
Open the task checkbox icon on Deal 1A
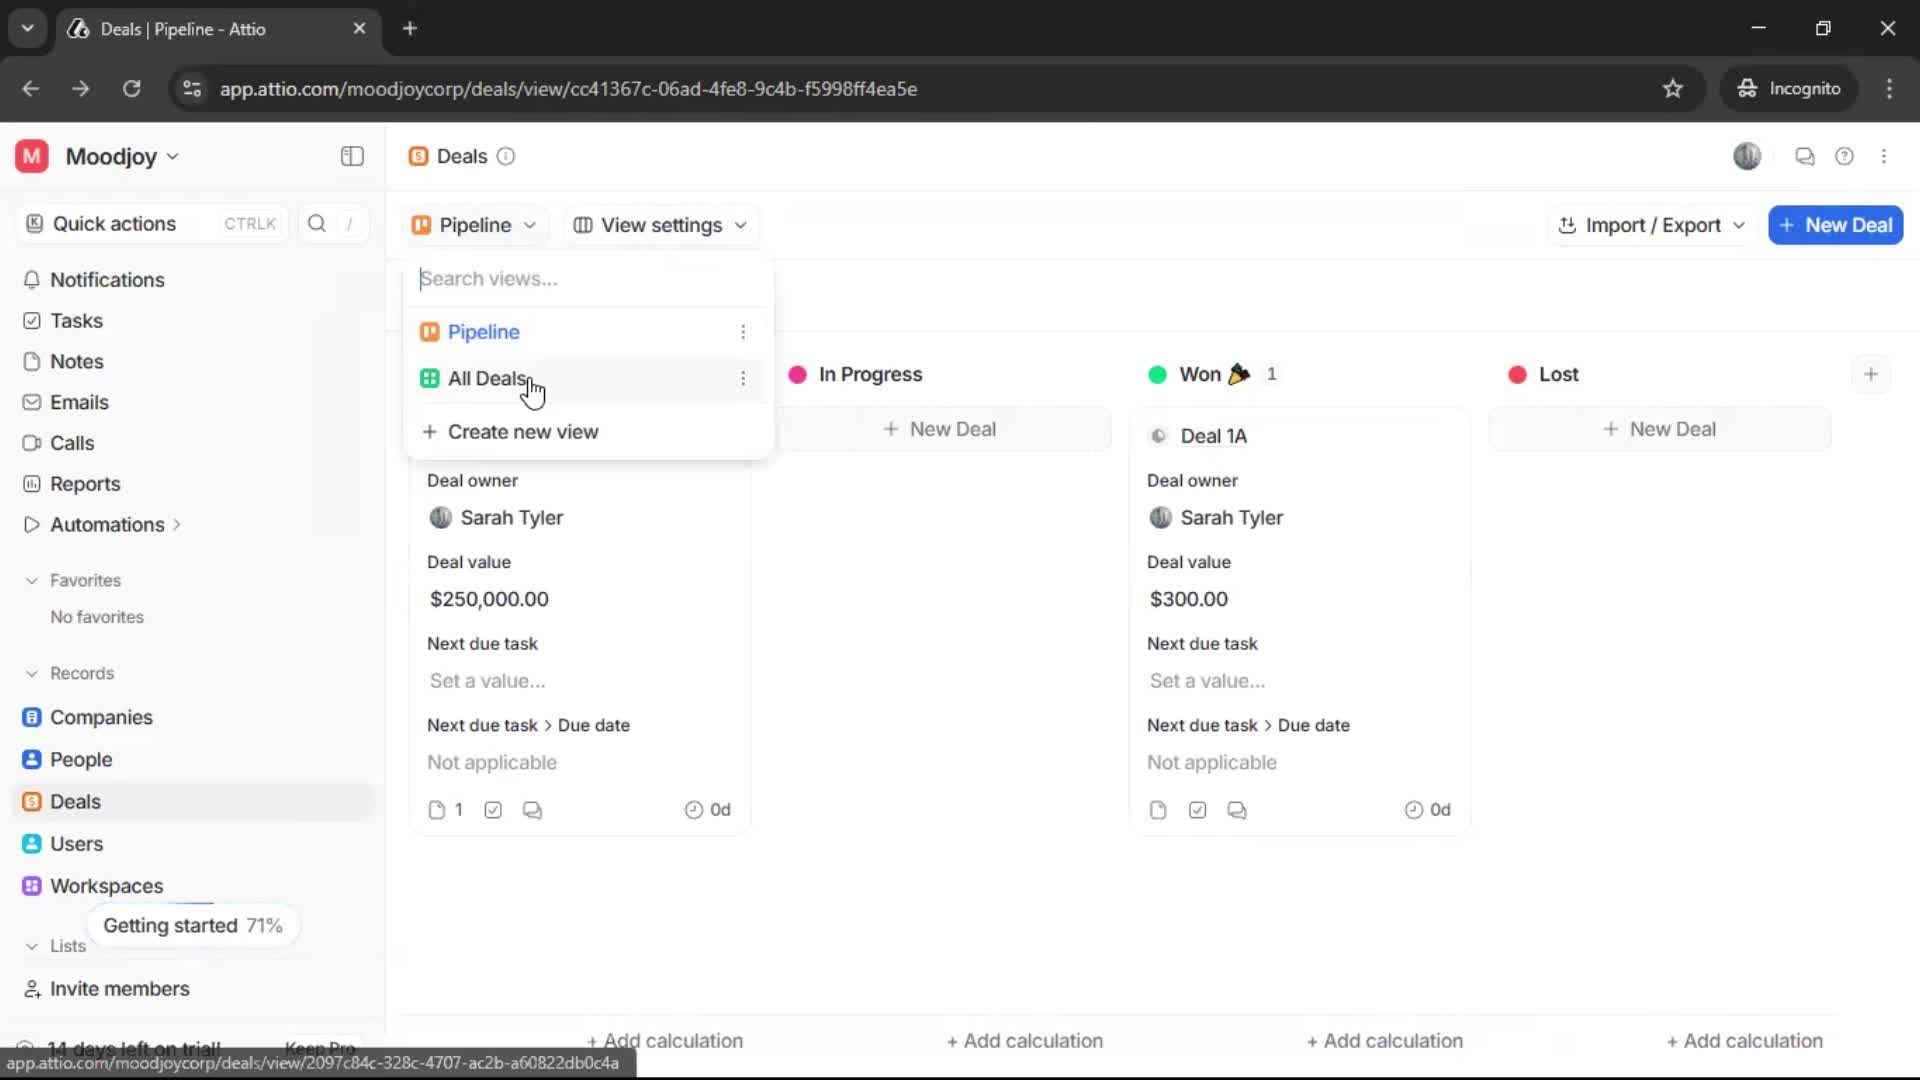tap(1196, 810)
